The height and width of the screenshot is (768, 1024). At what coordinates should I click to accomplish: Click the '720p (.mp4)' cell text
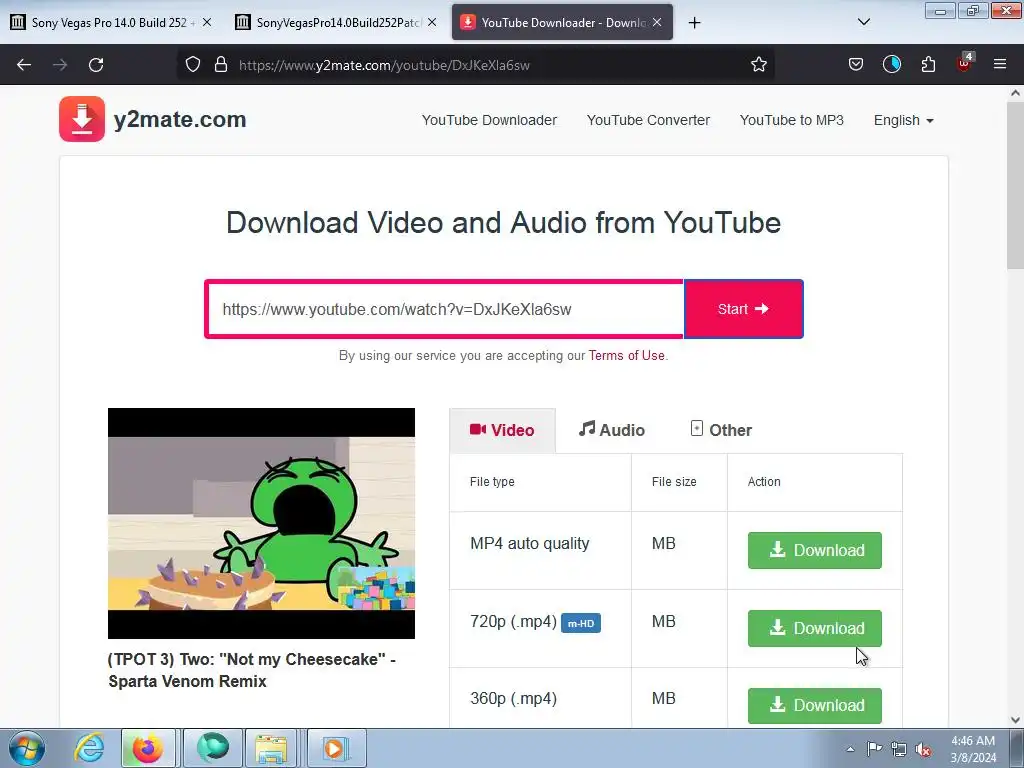tap(513, 621)
